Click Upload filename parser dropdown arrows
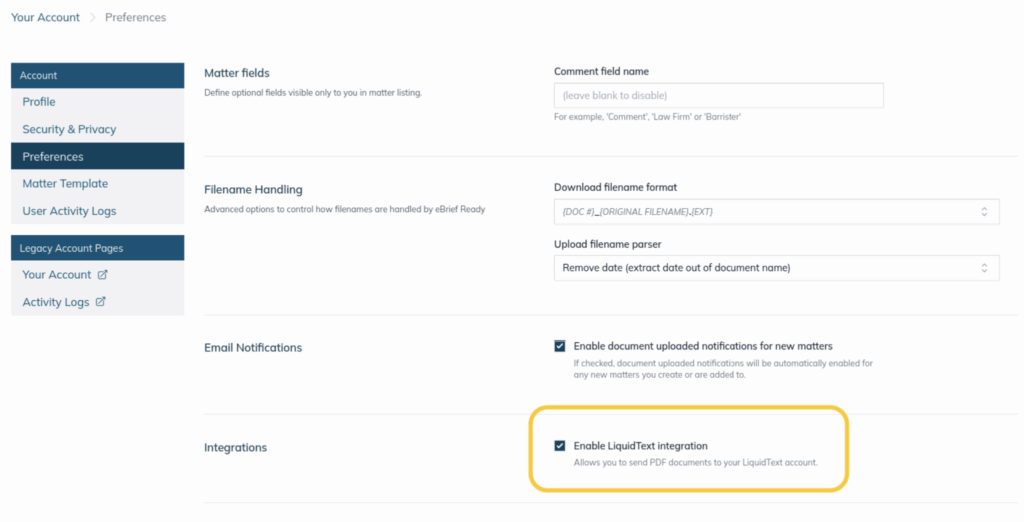Image resolution: width=1024 pixels, height=522 pixels. coord(984,268)
